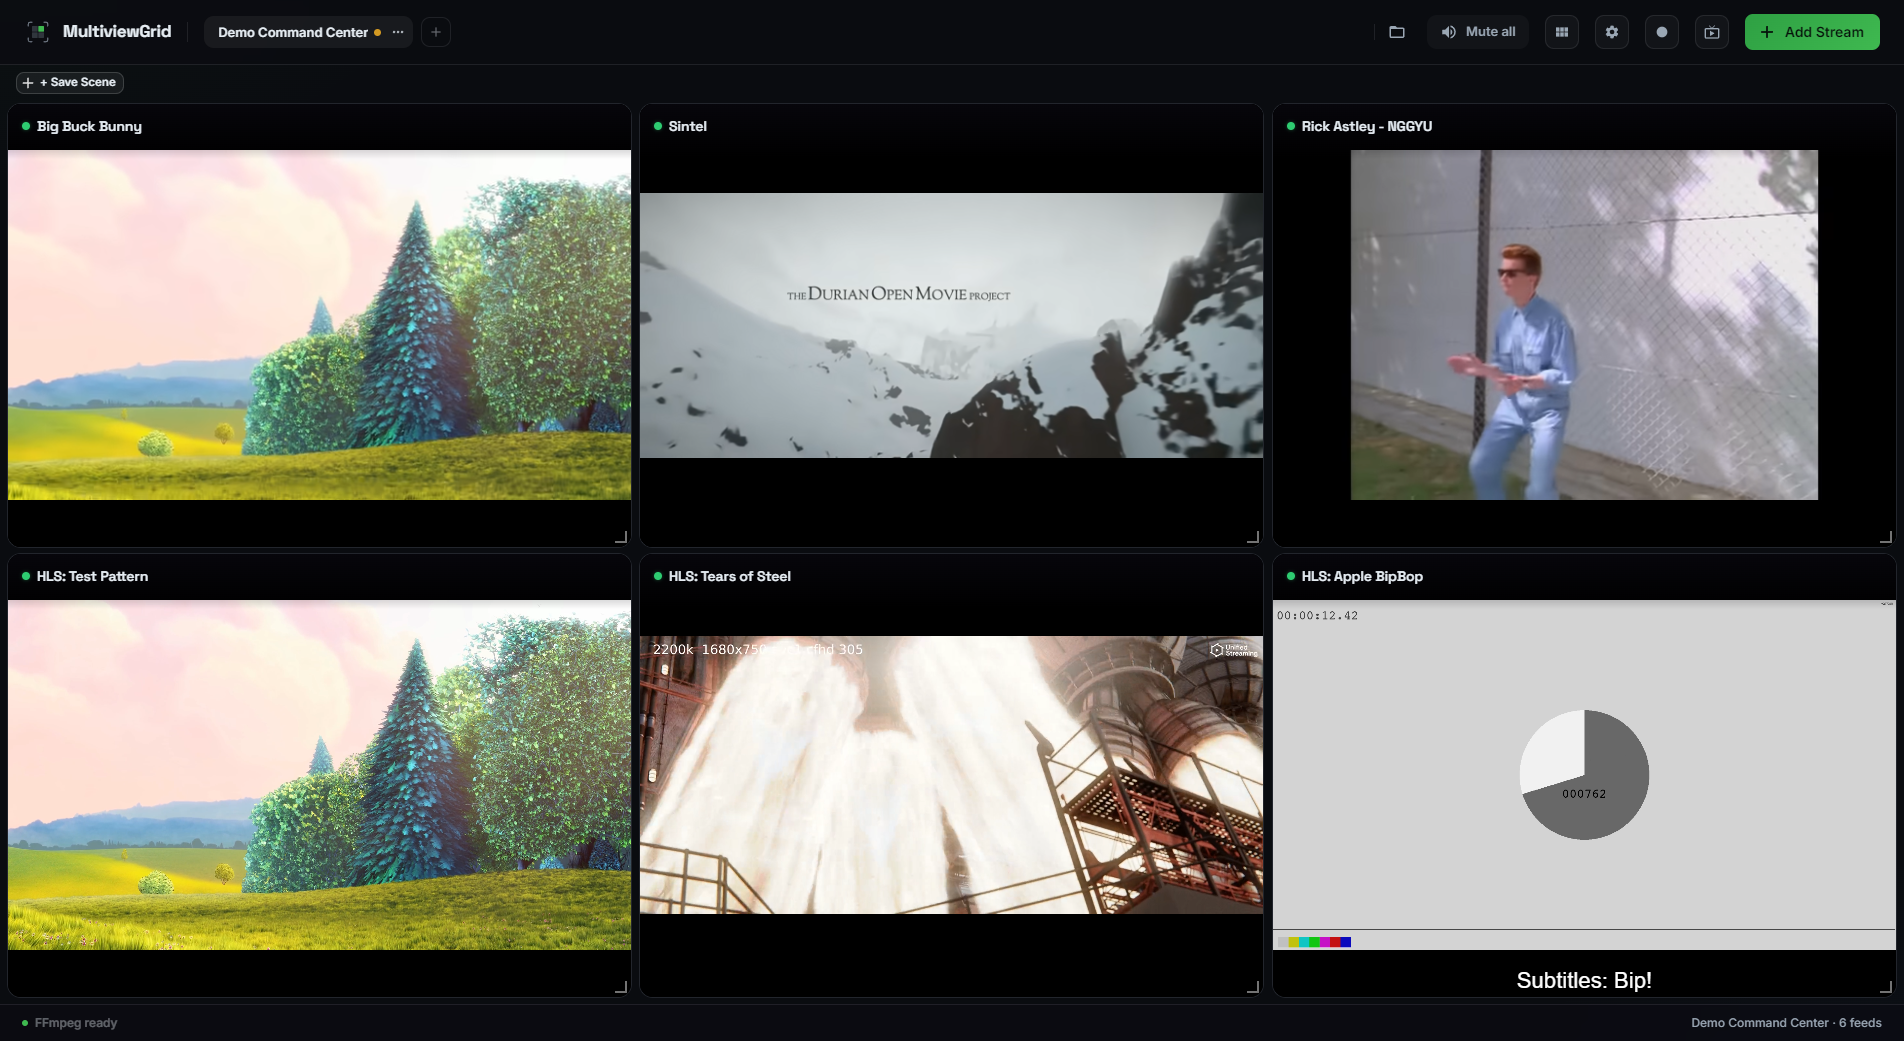Click the Save Scene button
1904x1041 pixels.
[70, 82]
